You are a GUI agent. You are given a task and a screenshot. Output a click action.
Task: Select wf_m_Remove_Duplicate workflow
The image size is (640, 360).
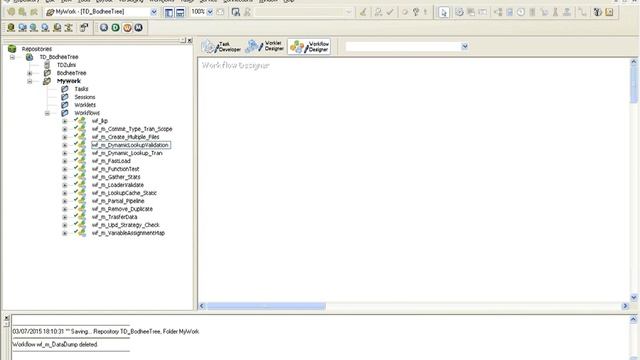[122, 209]
